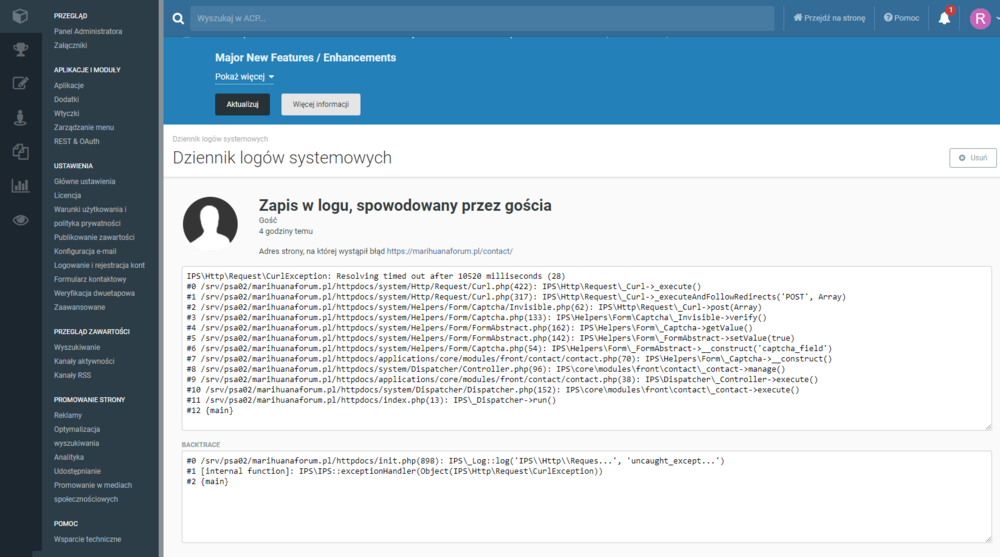Open 'Panel Administratora' in the sidebar
Screen dimensions: 1000x557
coord(88,31)
